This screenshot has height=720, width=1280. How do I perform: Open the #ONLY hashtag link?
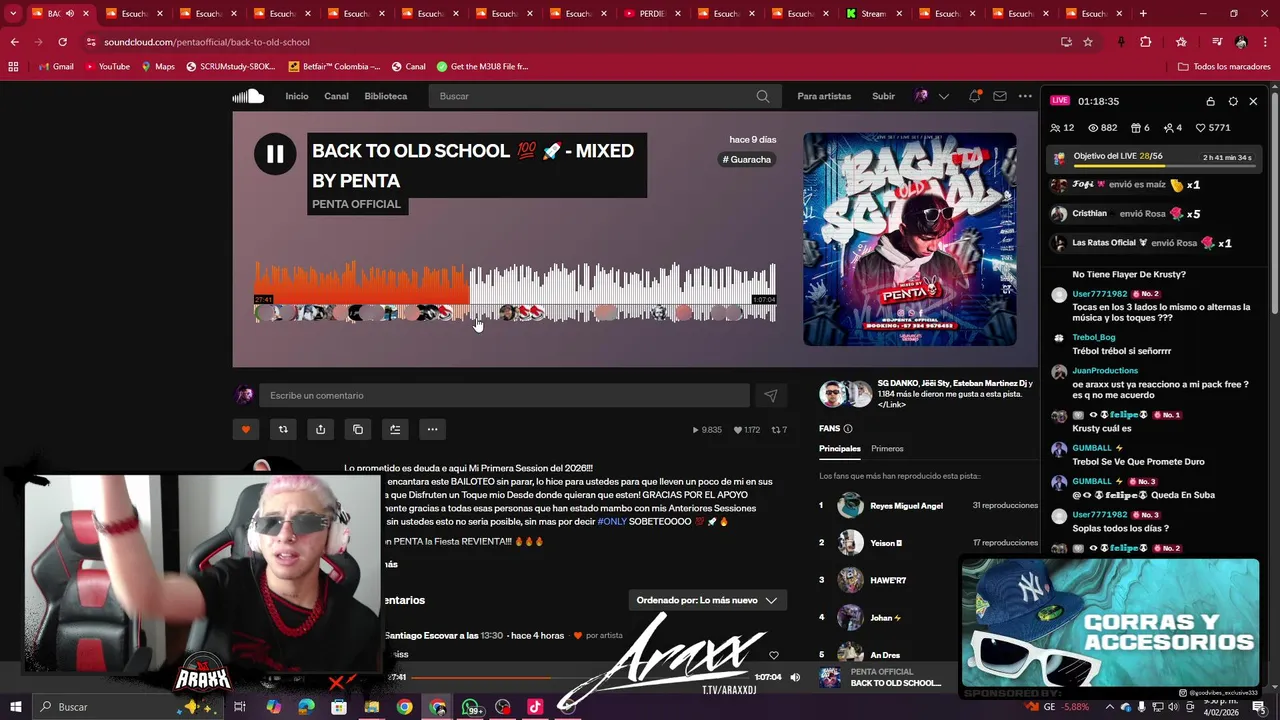coord(612,522)
